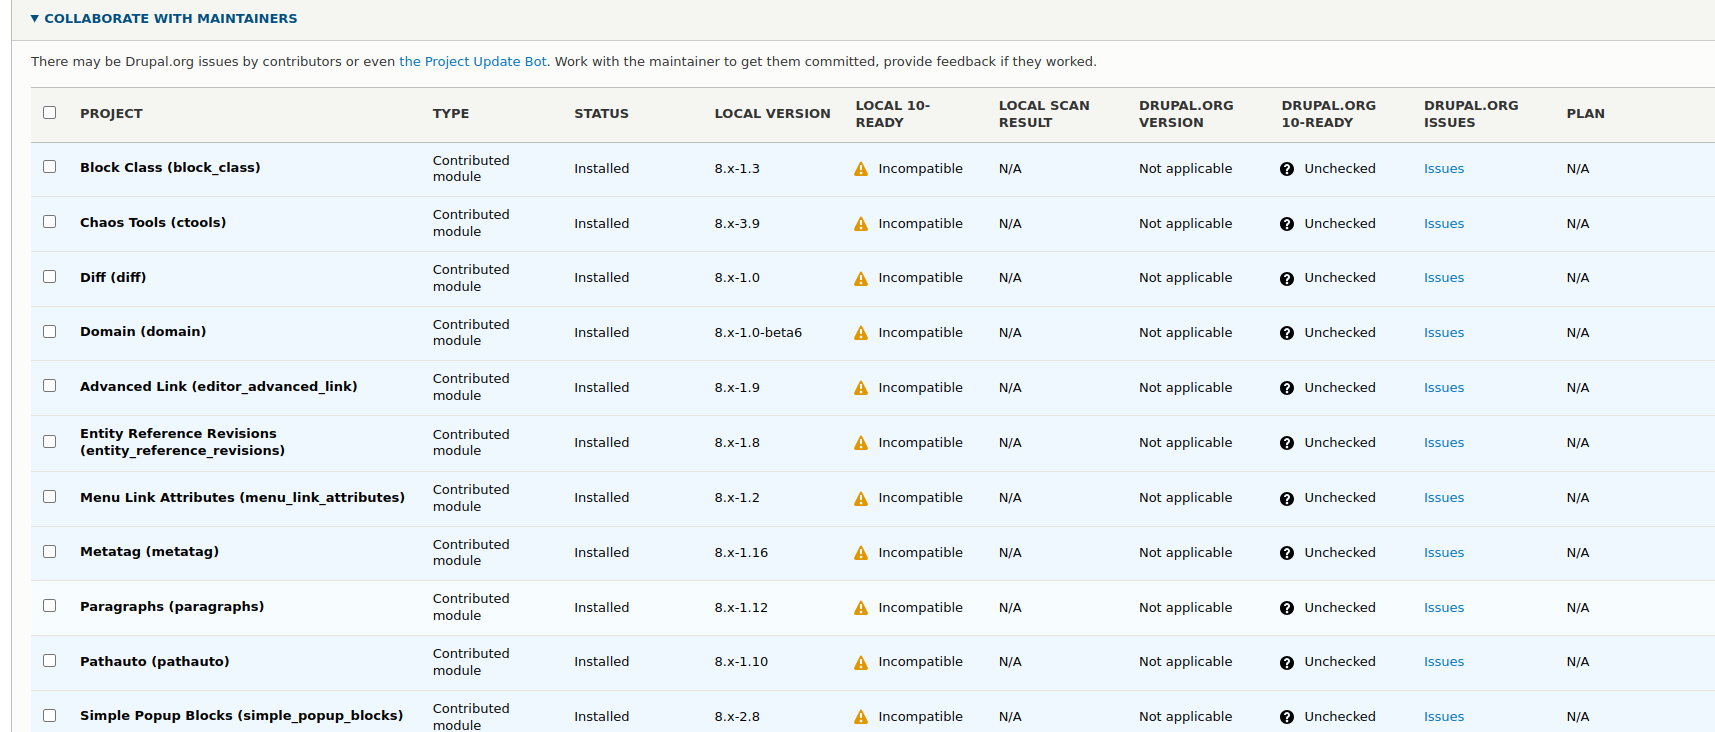Click warning icon in Simple Popup Blocks row
The width and height of the screenshot is (1715, 732).
coord(861,717)
